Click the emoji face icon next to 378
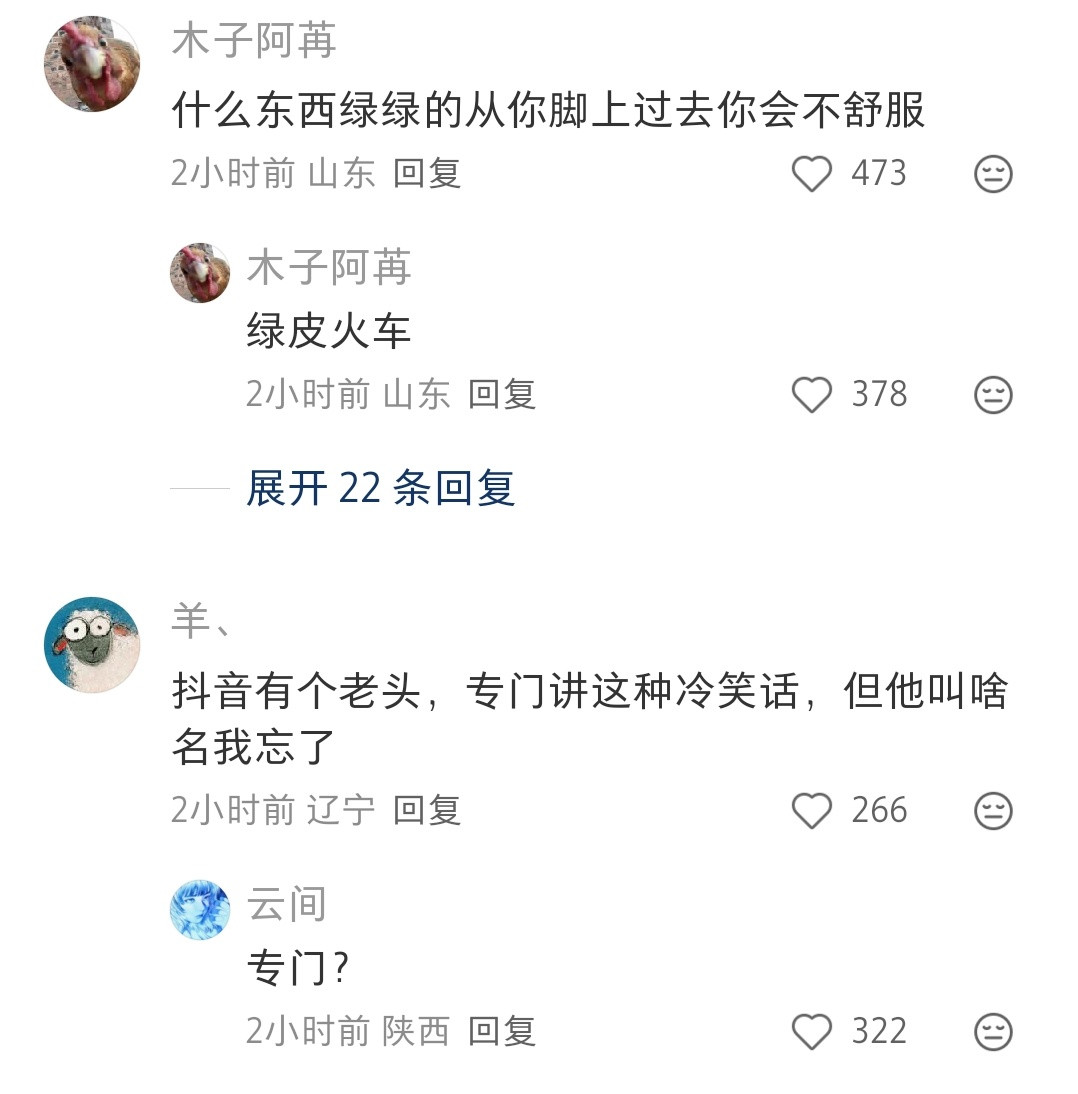This screenshot has height=1094, width=1078. pyautogui.click(x=991, y=394)
